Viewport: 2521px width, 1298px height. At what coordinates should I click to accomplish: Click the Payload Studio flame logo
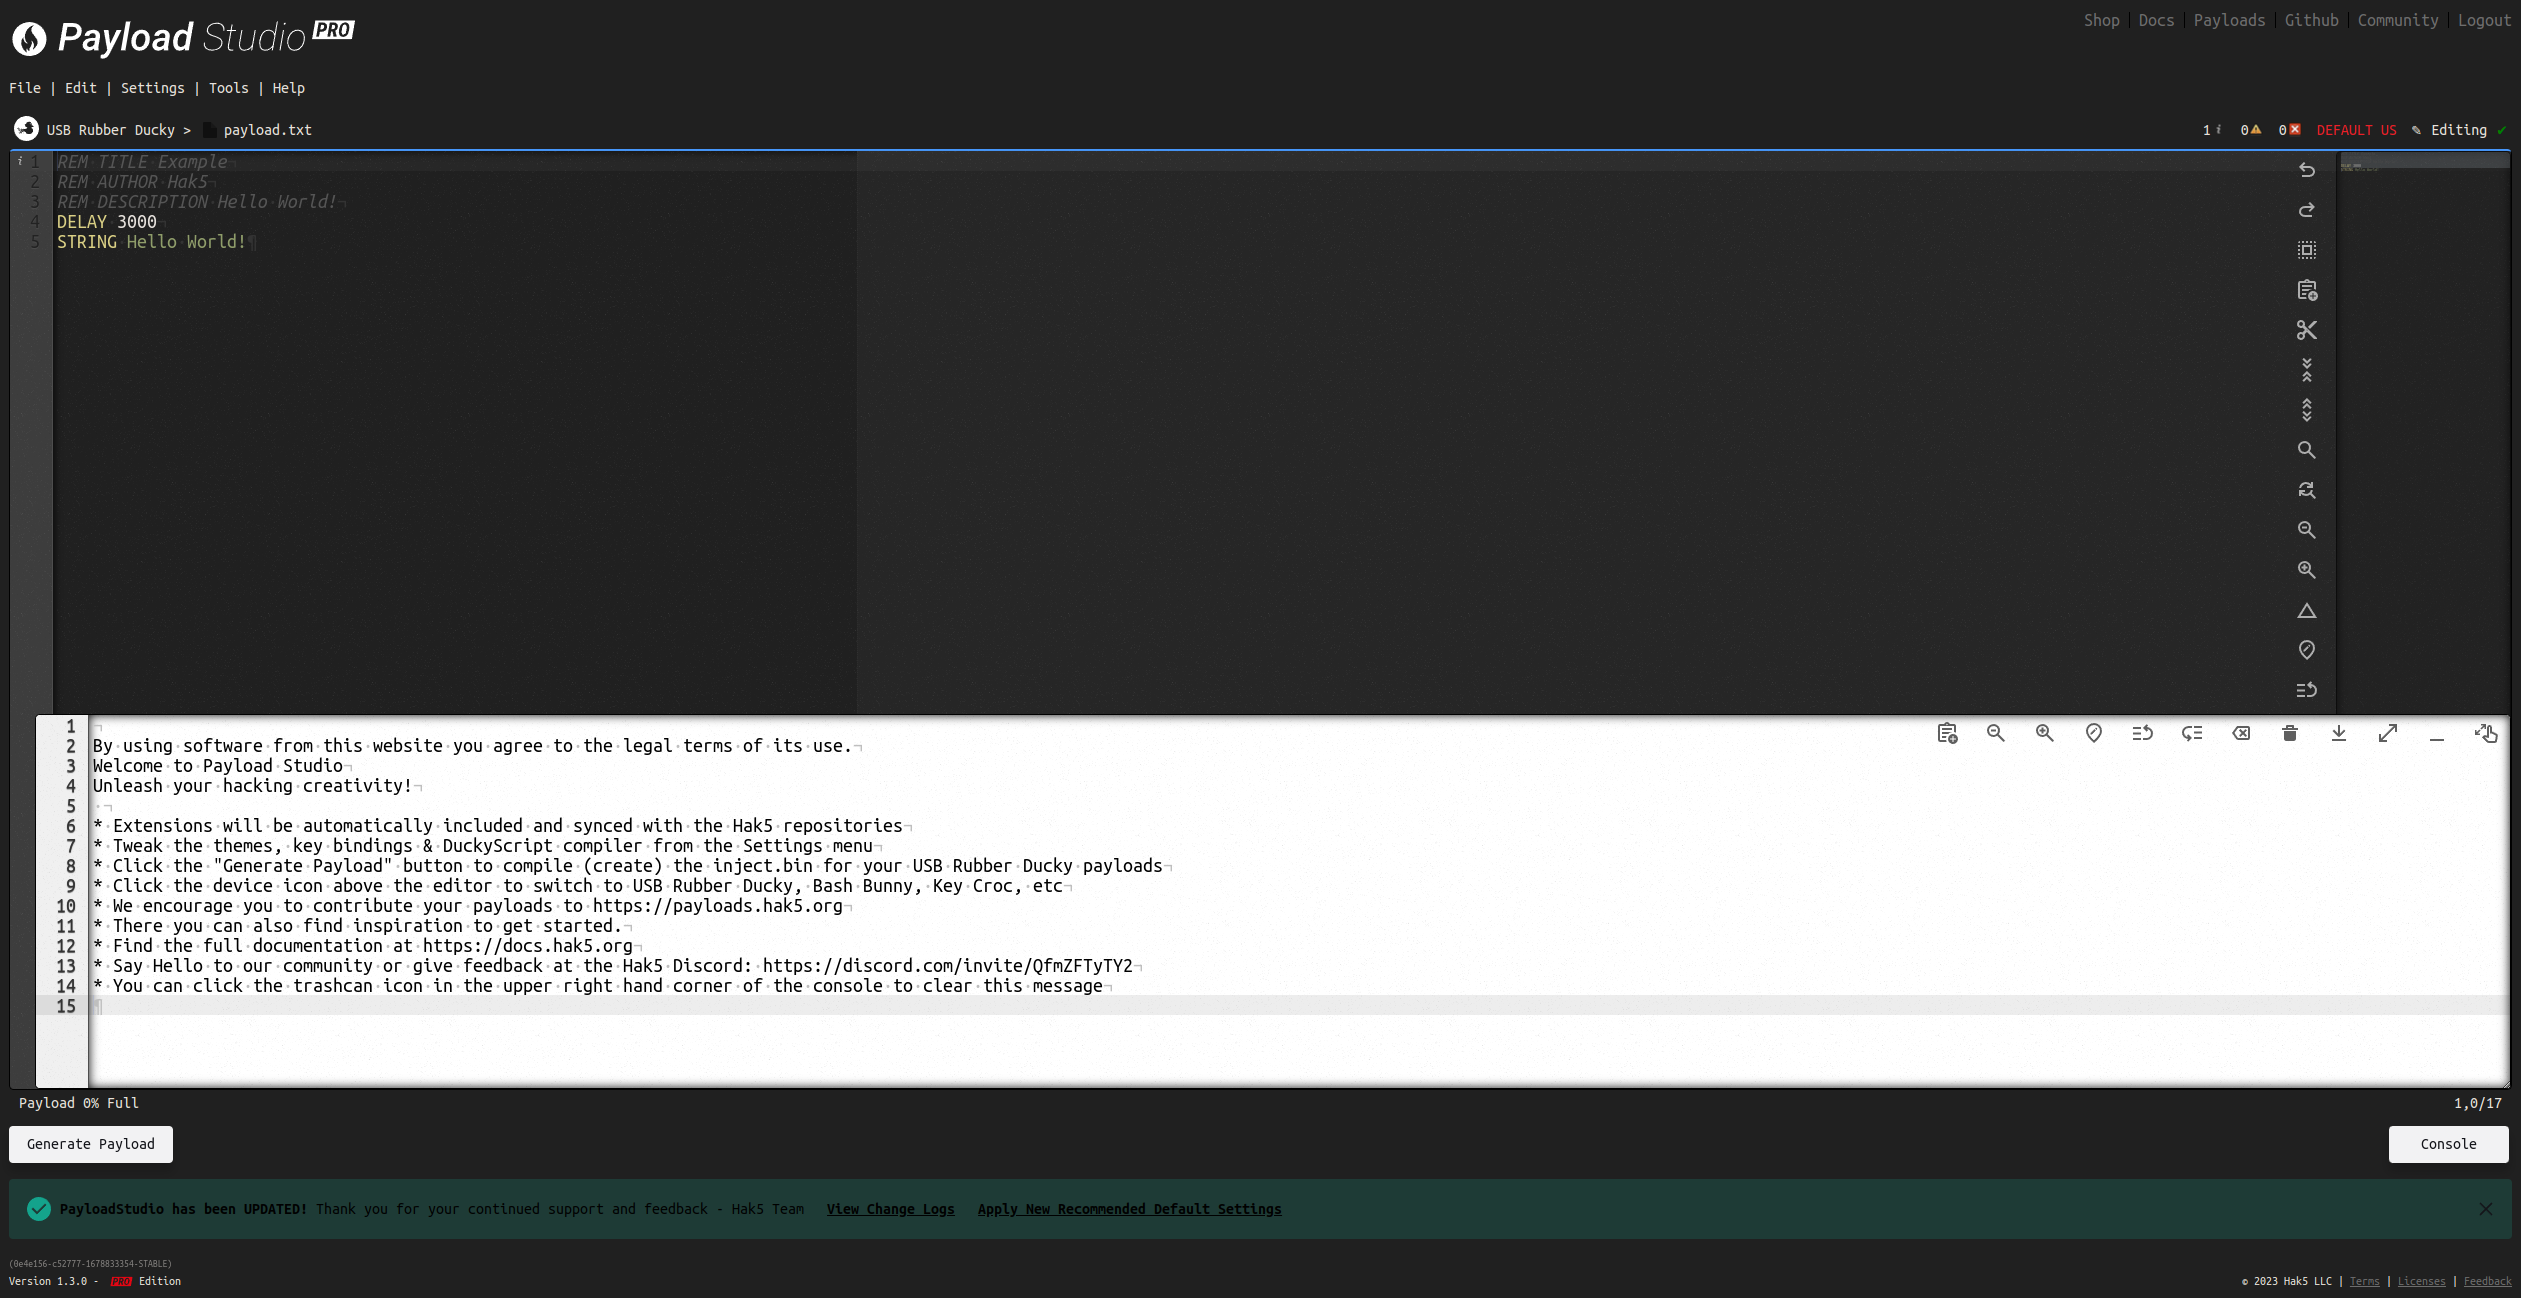tap(29, 38)
